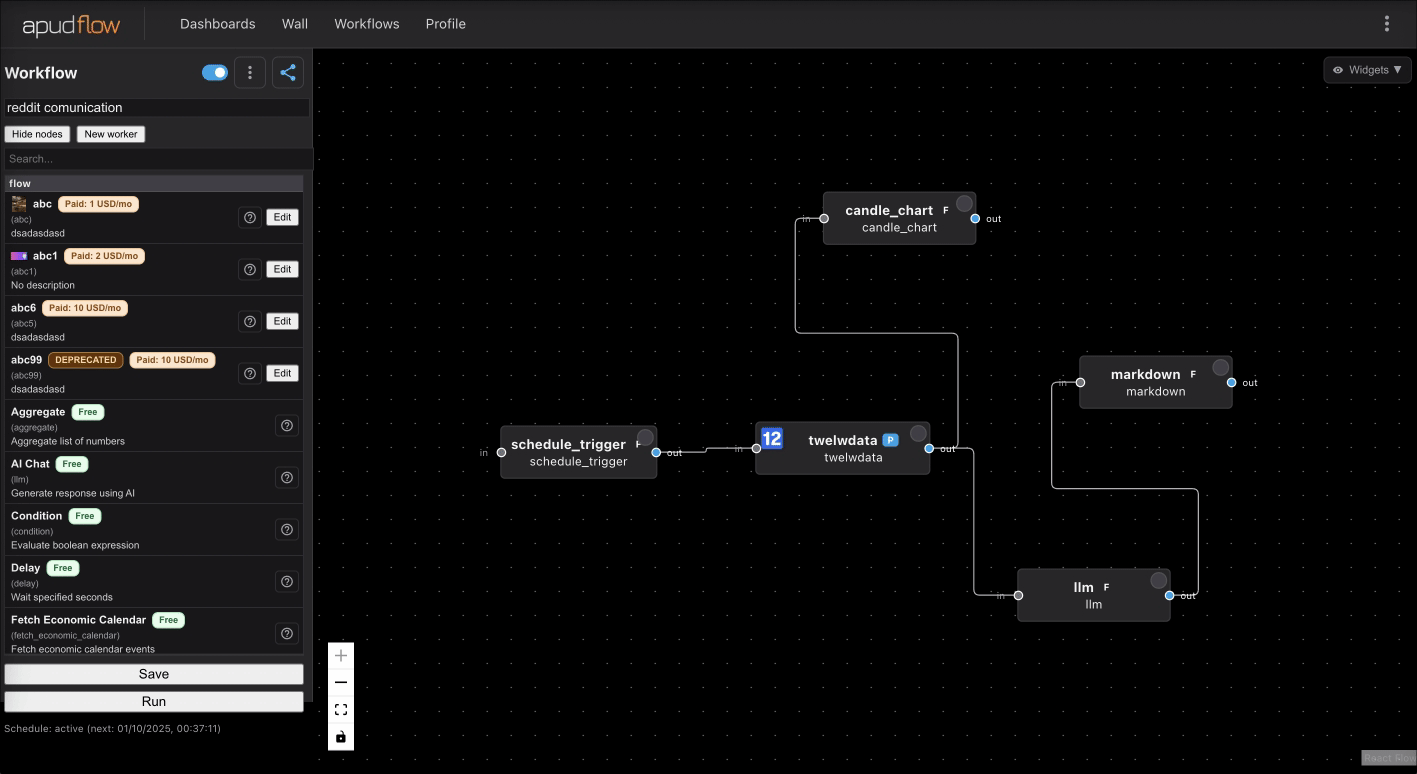Open the Wall menu item
Screen dimensions: 1417x774
click(294, 23)
